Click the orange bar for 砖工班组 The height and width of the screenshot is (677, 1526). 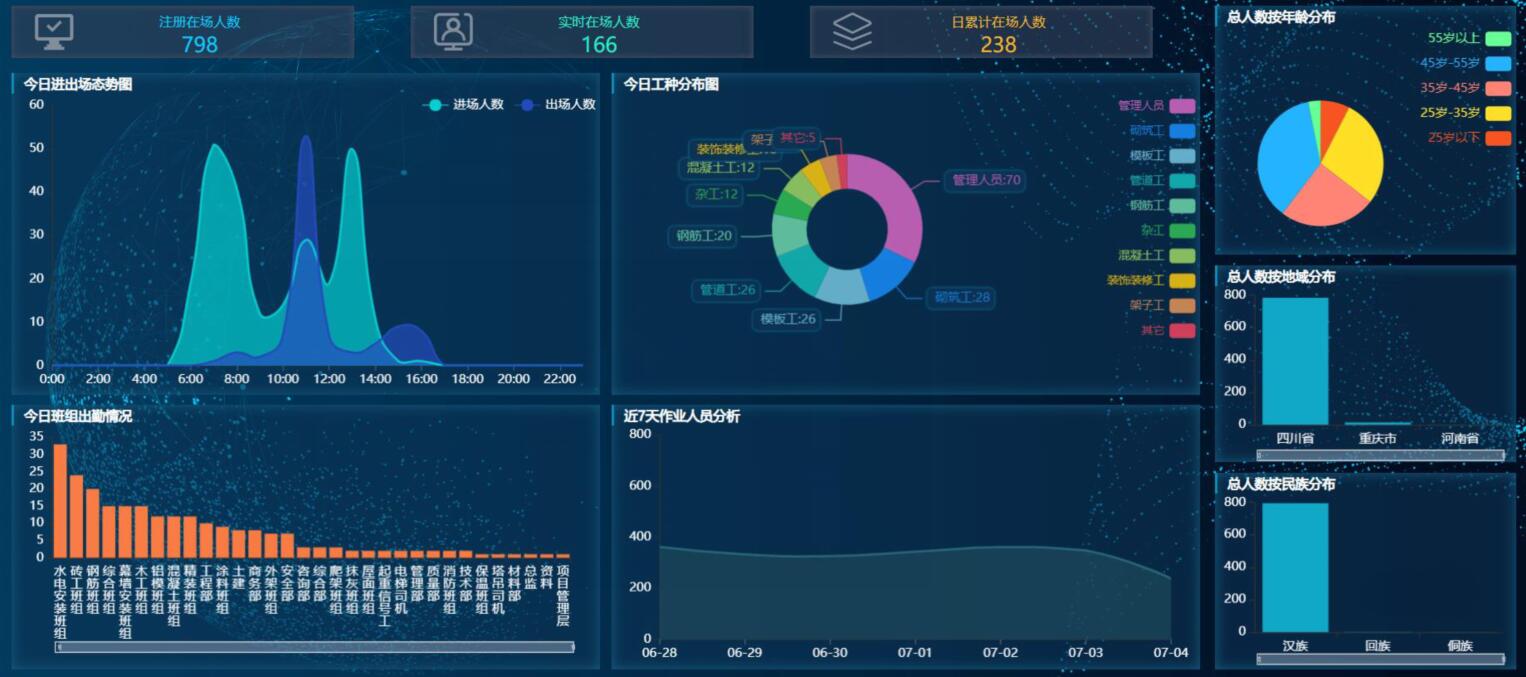[76, 517]
